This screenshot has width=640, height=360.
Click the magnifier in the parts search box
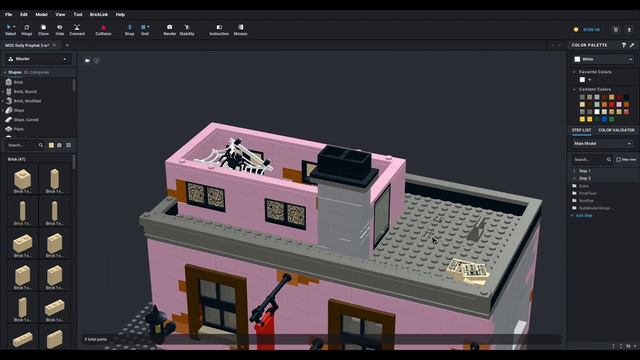tap(41, 145)
